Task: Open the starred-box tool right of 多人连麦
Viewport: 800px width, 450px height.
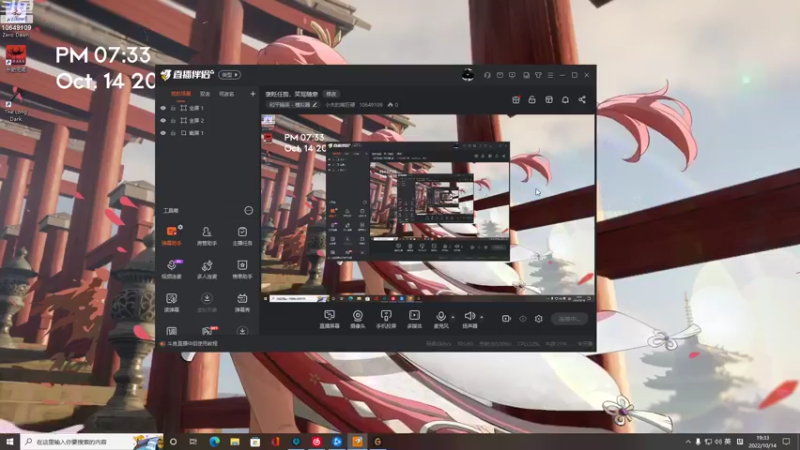Action: click(242, 269)
